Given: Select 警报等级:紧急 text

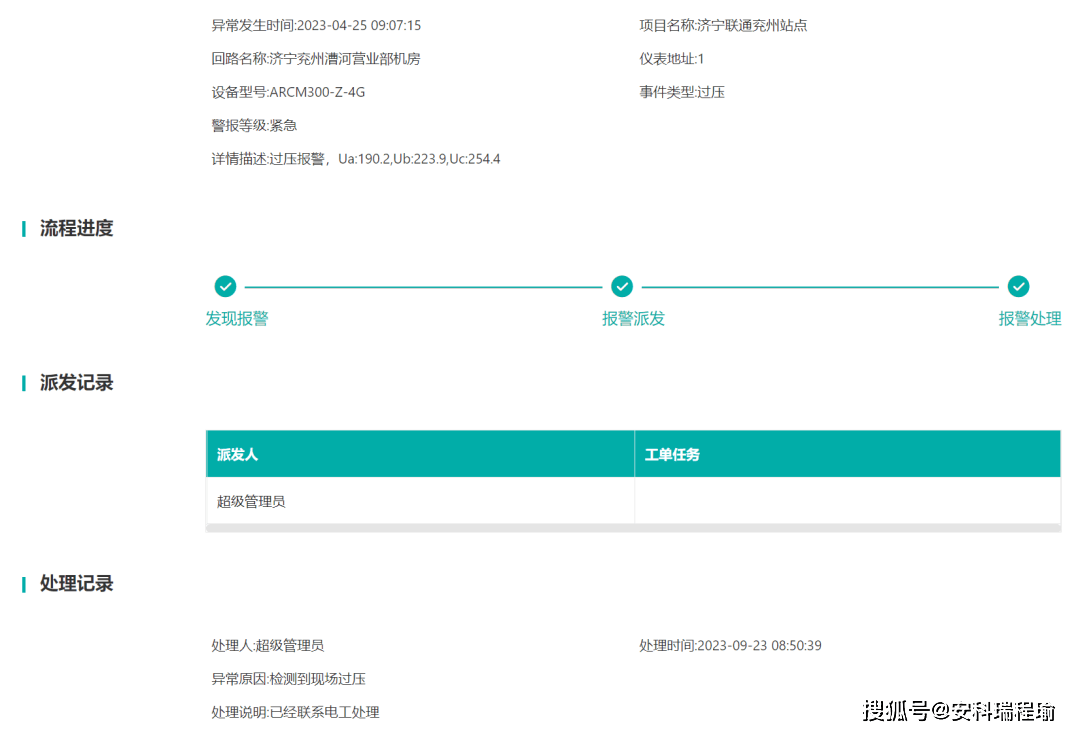Looking at the screenshot, I should click(x=254, y=125).
